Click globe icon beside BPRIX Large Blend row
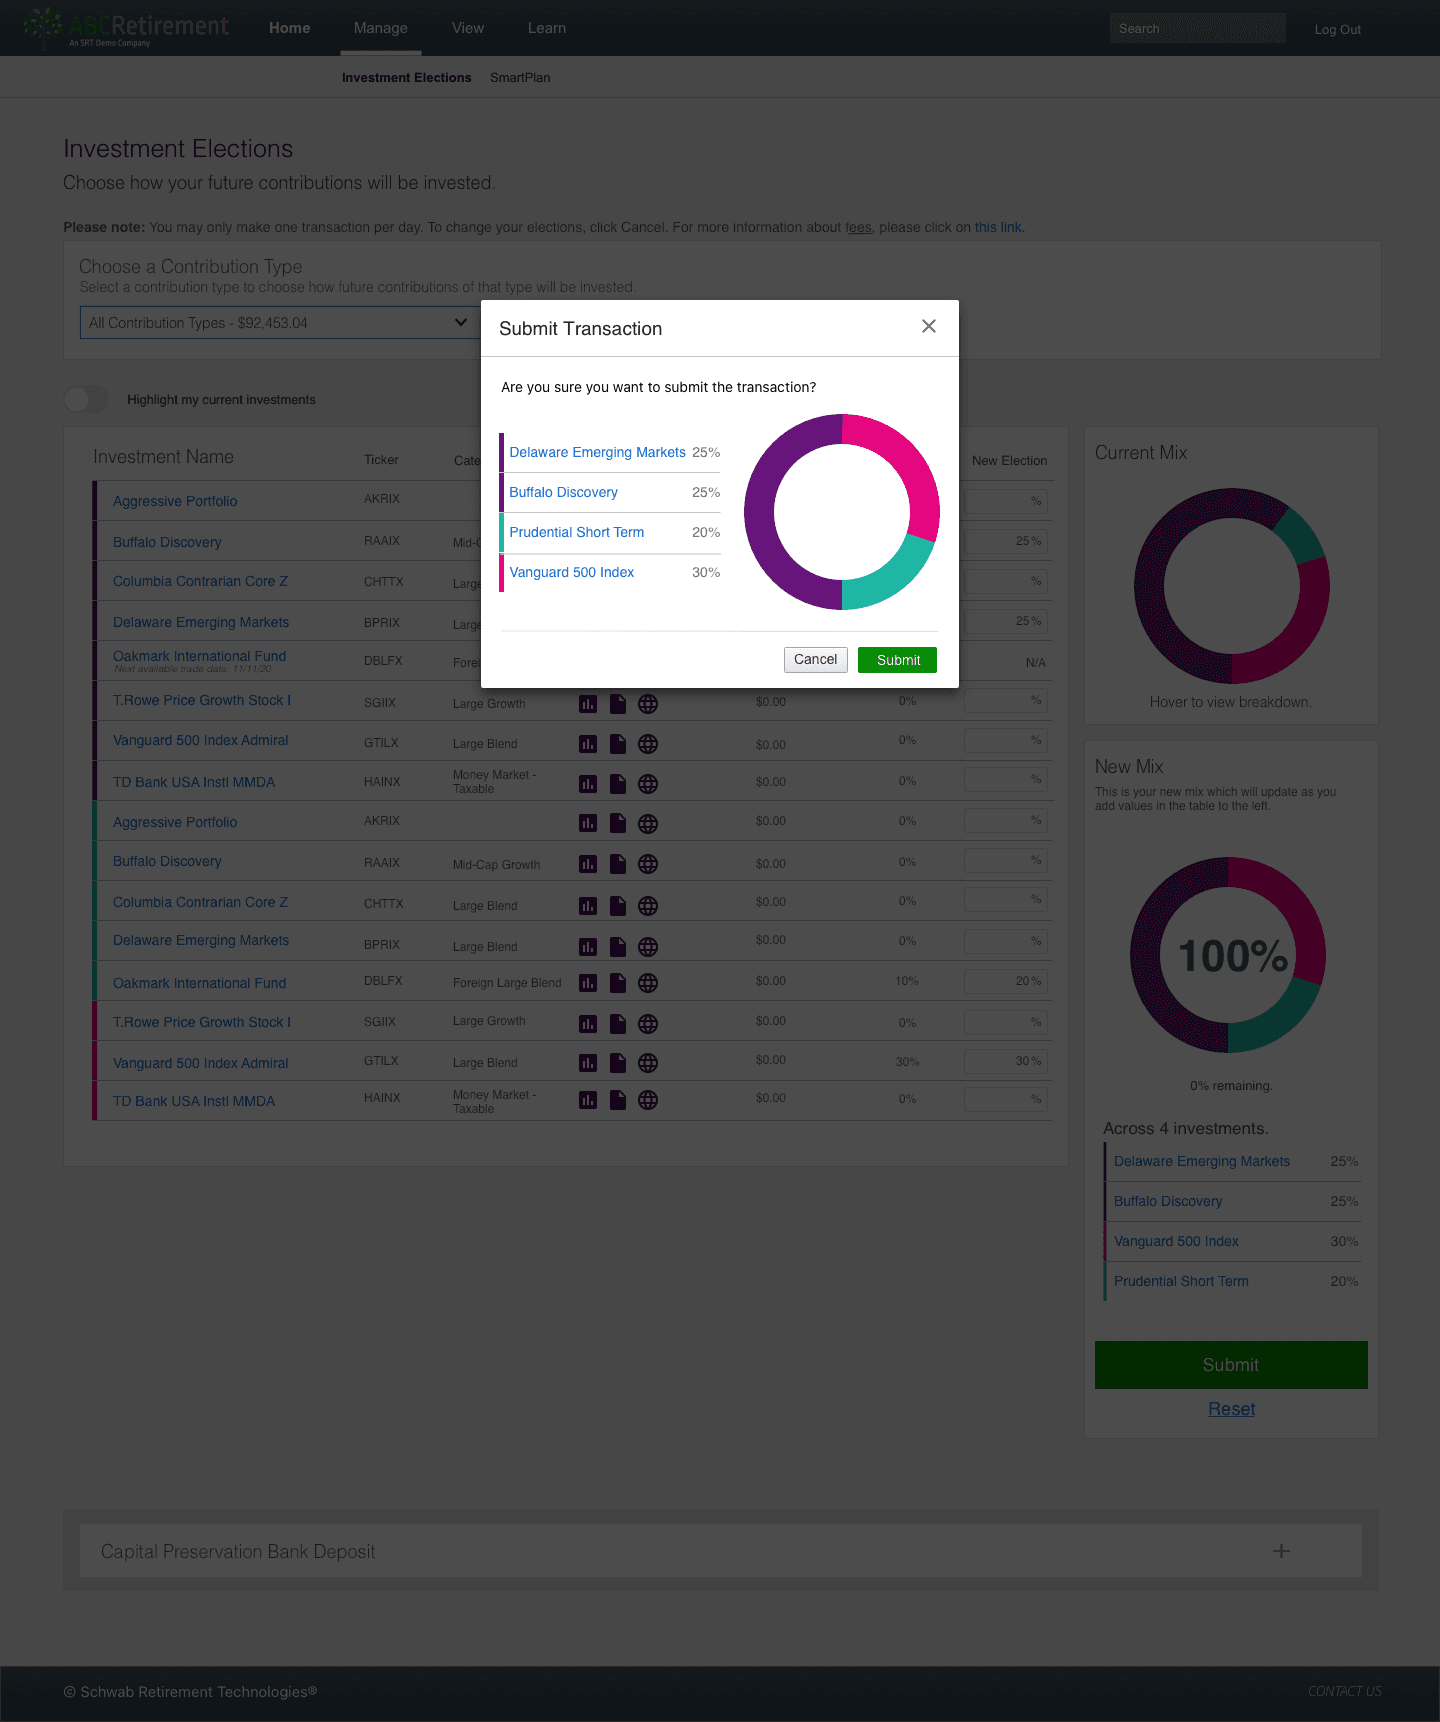This screenshot has width=1440, height=1722. point(648,947)
